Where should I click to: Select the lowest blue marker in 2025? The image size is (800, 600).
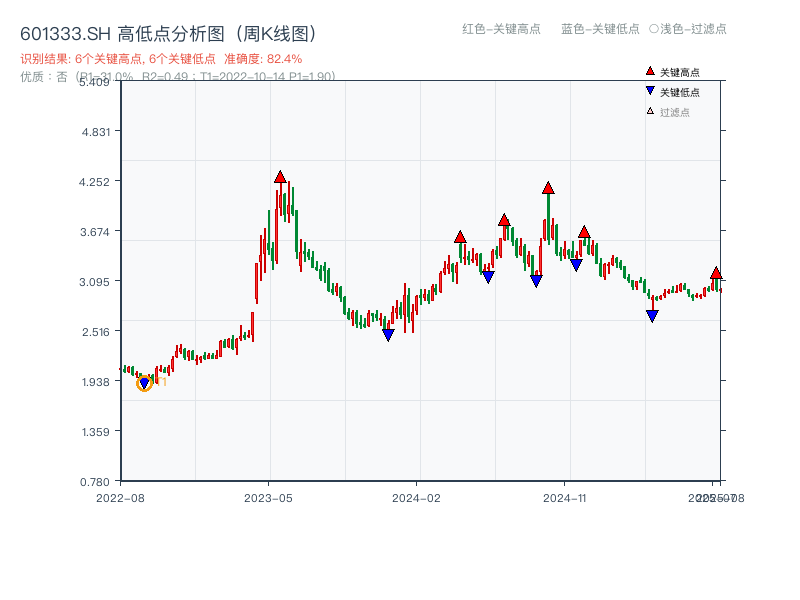[x=652, y=315]
